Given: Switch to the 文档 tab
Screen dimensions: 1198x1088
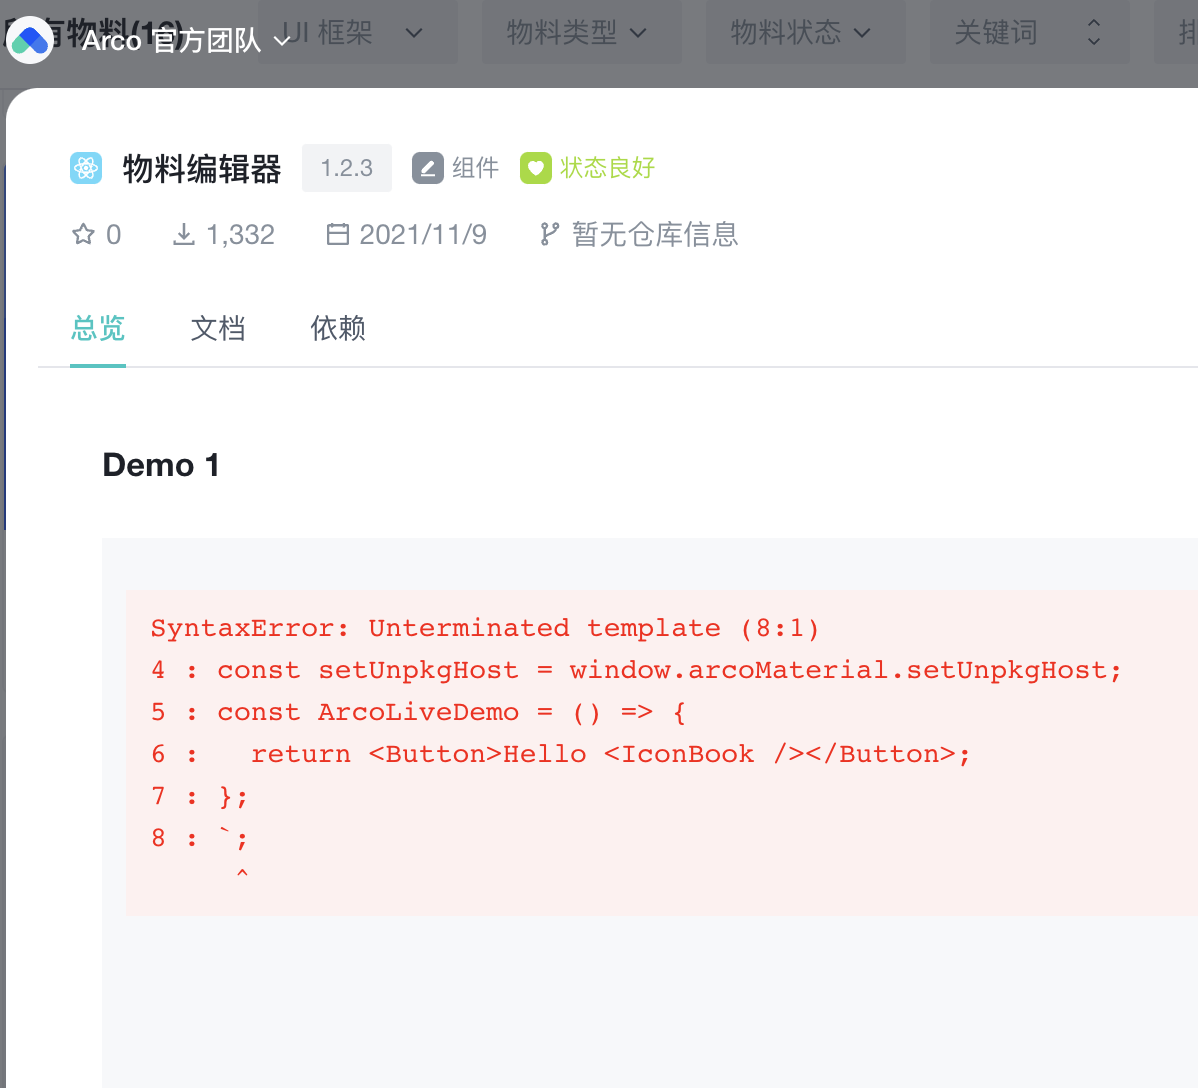Looking at the screenshot, I should click(x=218, y=329).
